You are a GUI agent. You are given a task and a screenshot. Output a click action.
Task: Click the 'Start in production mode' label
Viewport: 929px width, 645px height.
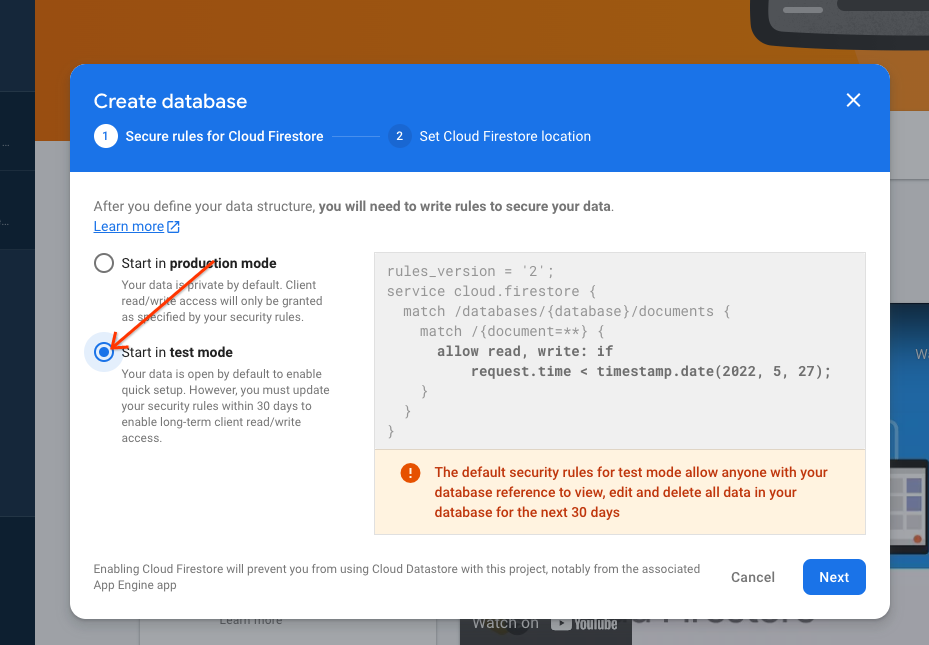[x=199, y=263]
